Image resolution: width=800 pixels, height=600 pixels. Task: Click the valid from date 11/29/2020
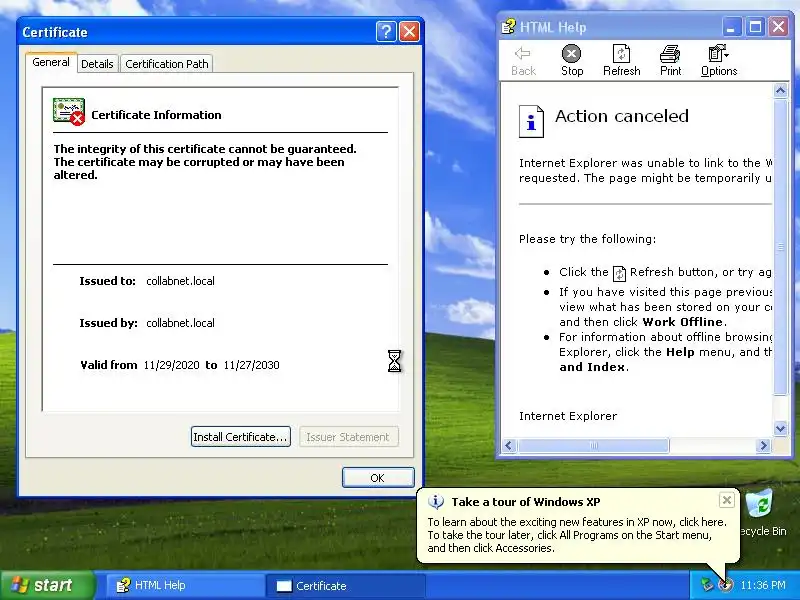pos(171,365)
